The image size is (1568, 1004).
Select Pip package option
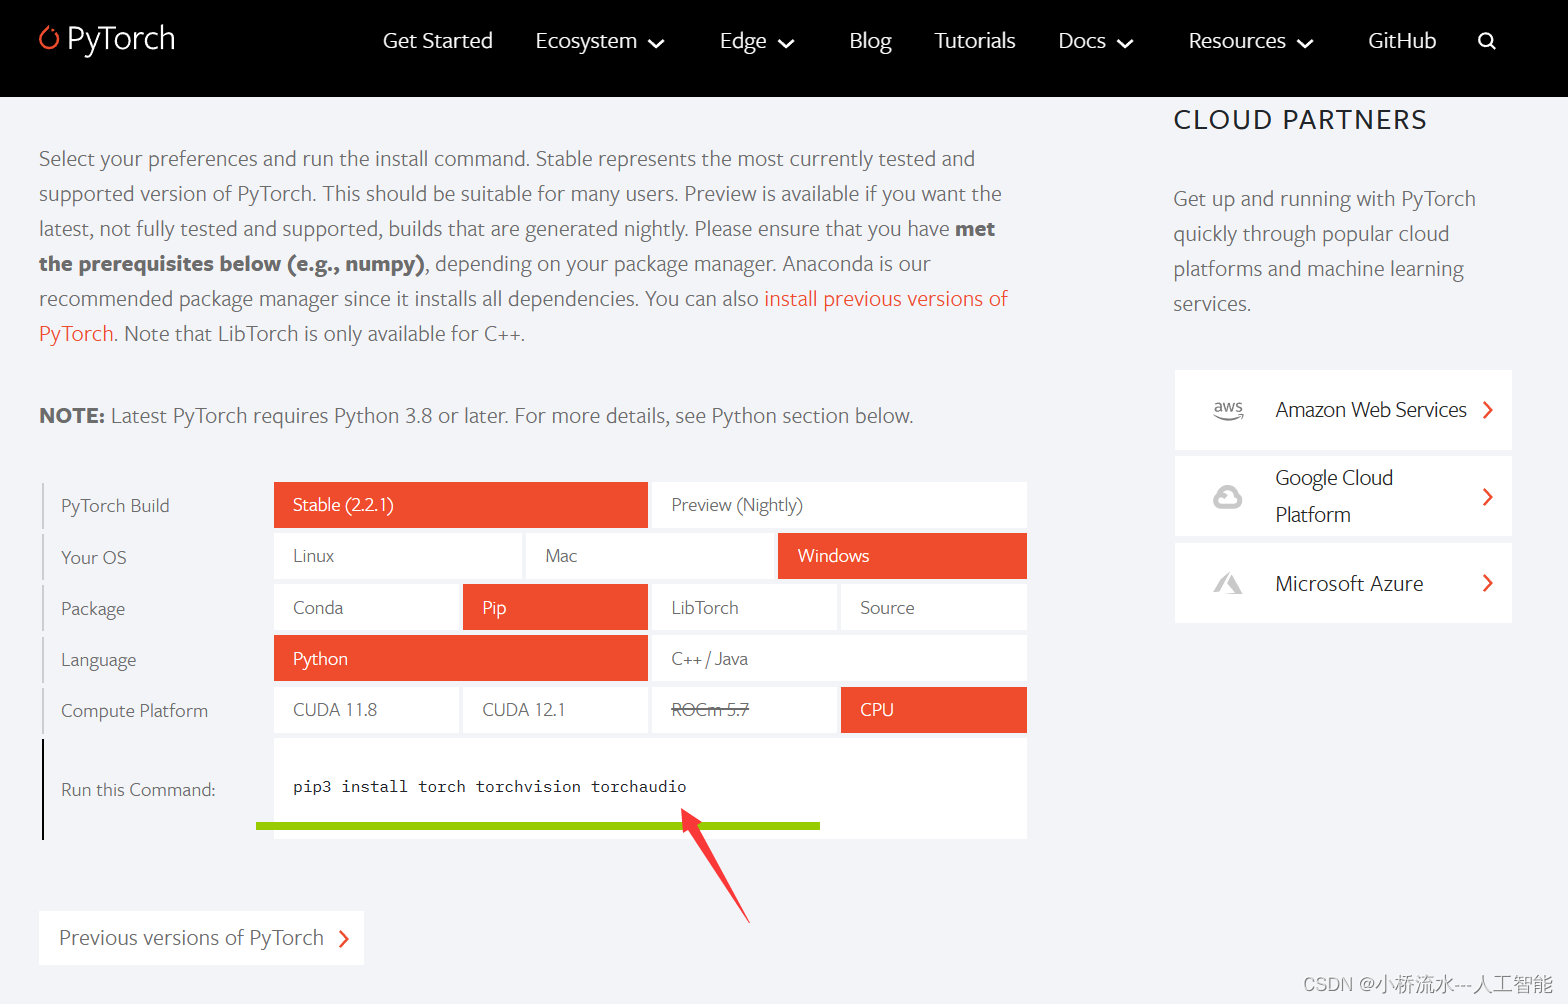click(555, 608)
